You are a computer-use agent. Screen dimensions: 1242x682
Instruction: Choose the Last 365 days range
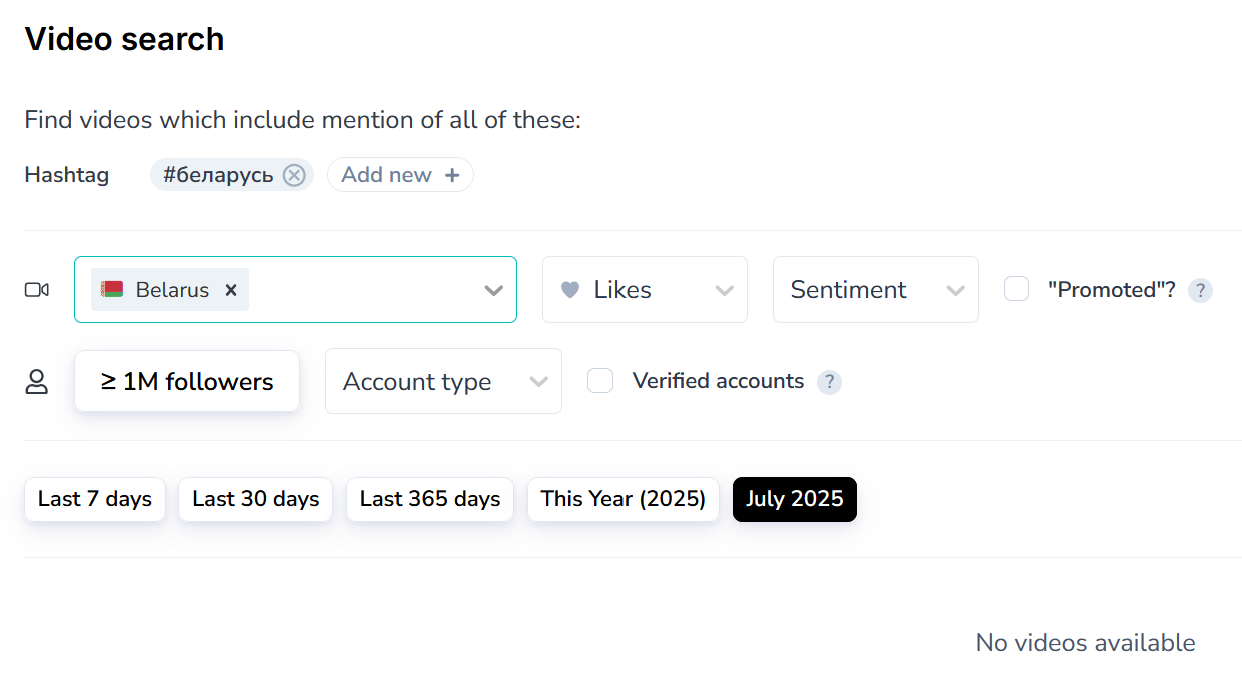pyautogui.click(x=430, y=499)
